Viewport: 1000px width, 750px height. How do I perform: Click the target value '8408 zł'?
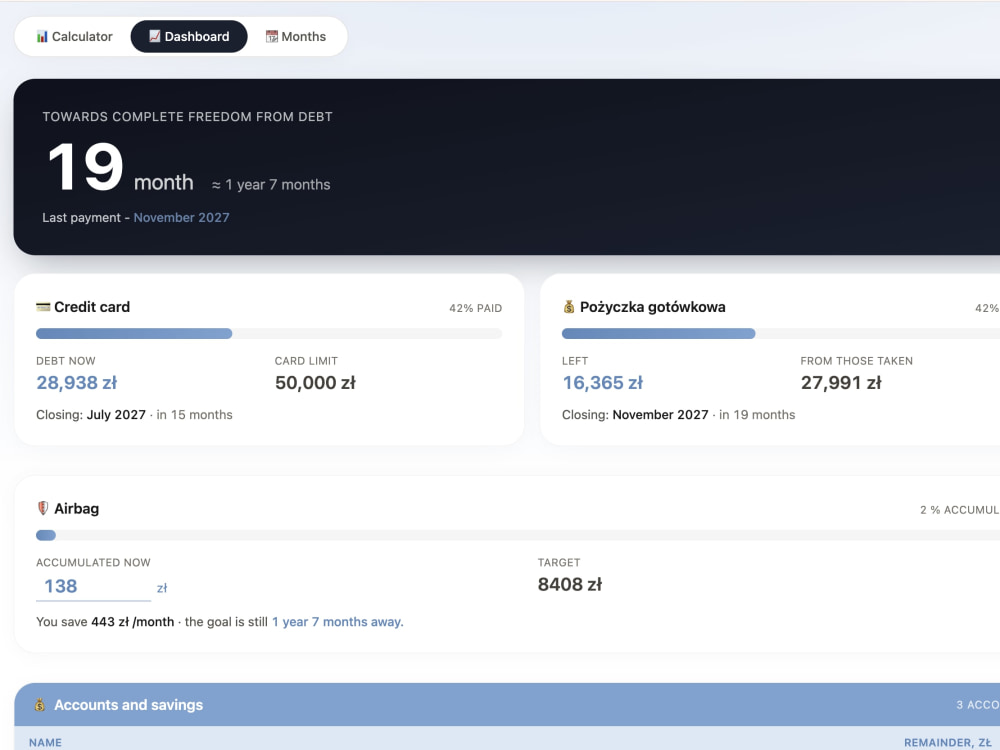point(570,584)
